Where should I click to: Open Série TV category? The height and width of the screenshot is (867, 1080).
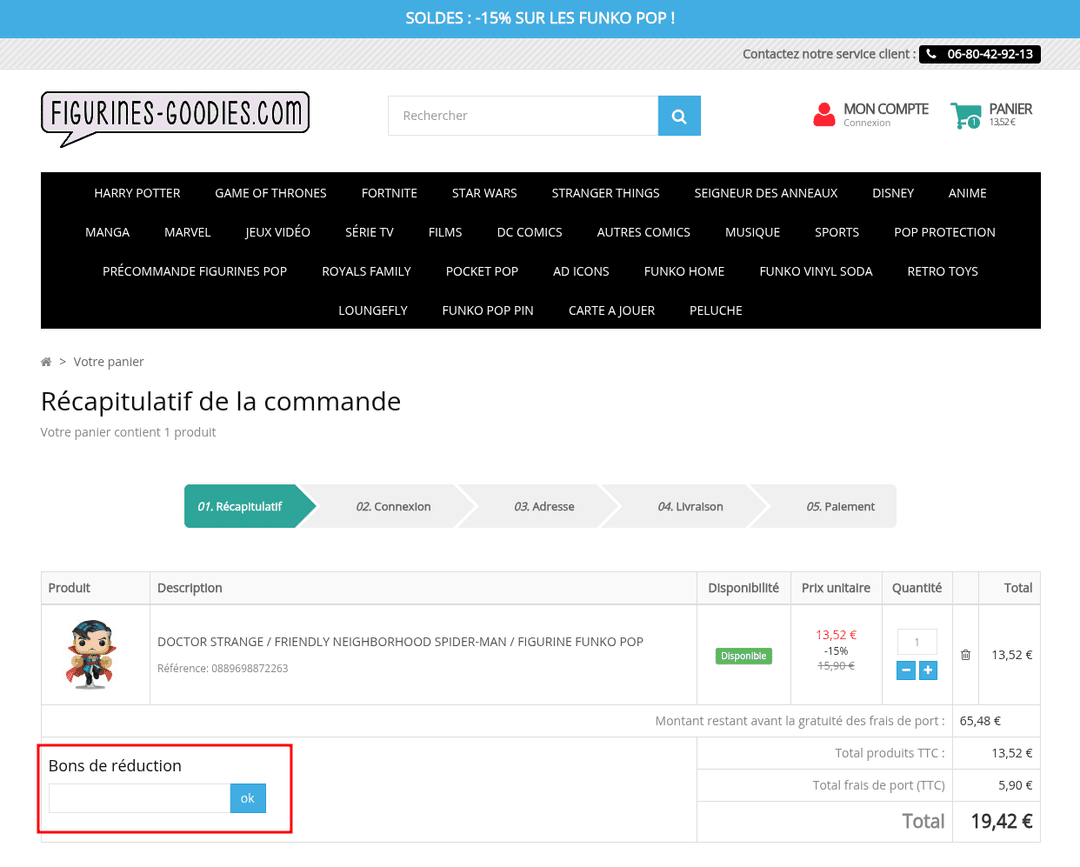pyautogui.click(x=369, y=232)
